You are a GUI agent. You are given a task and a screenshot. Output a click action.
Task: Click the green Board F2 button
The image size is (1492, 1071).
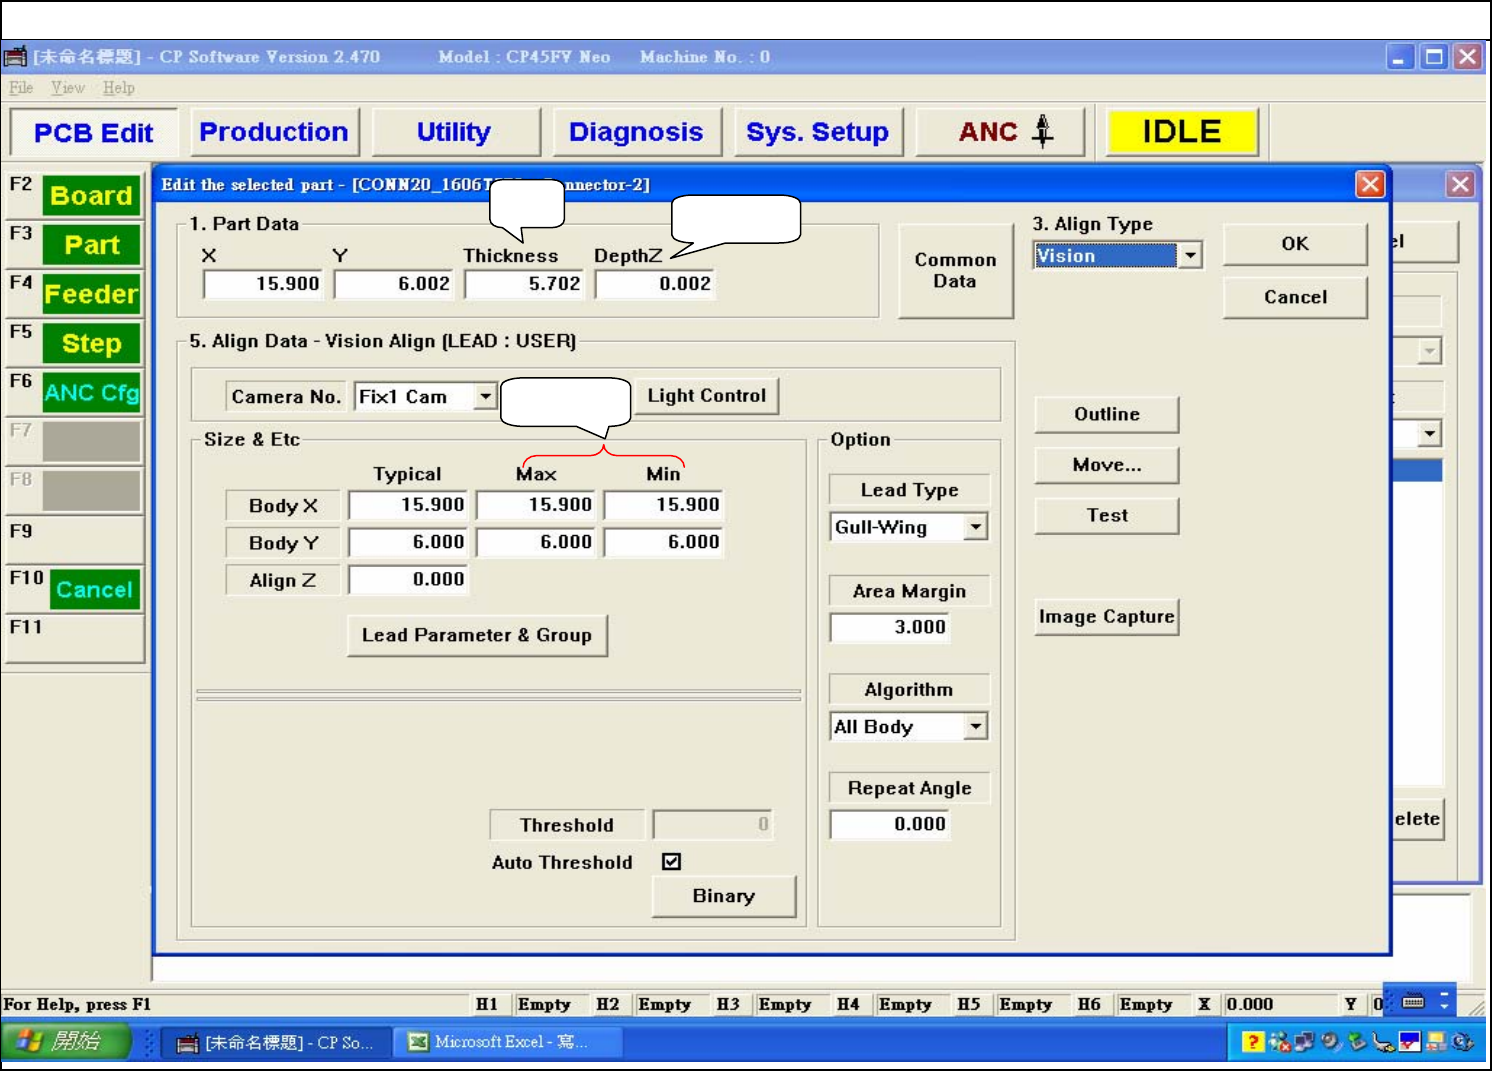(x=91, y=195)
